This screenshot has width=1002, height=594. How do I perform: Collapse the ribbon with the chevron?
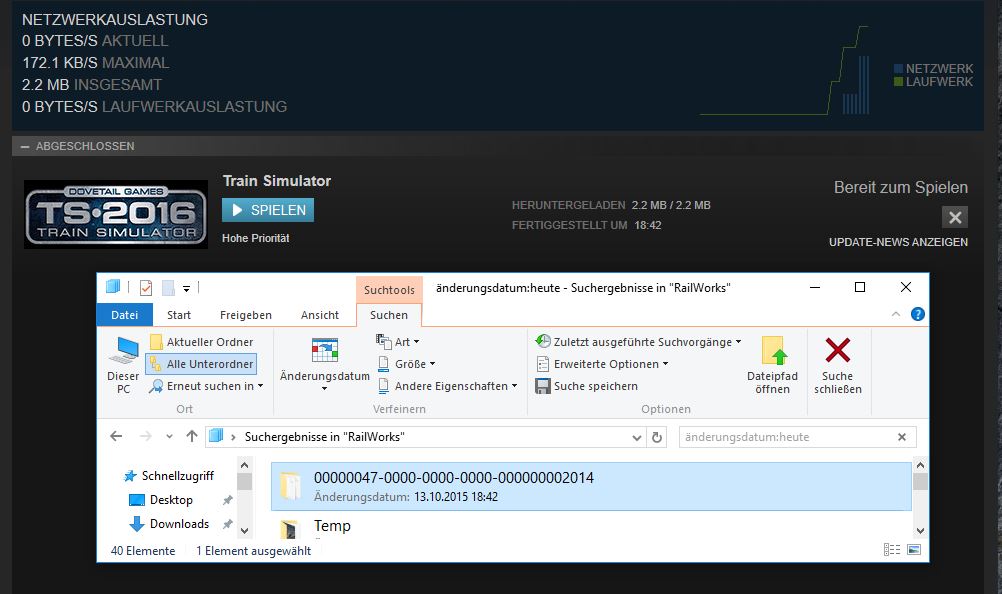click(896, 314)
